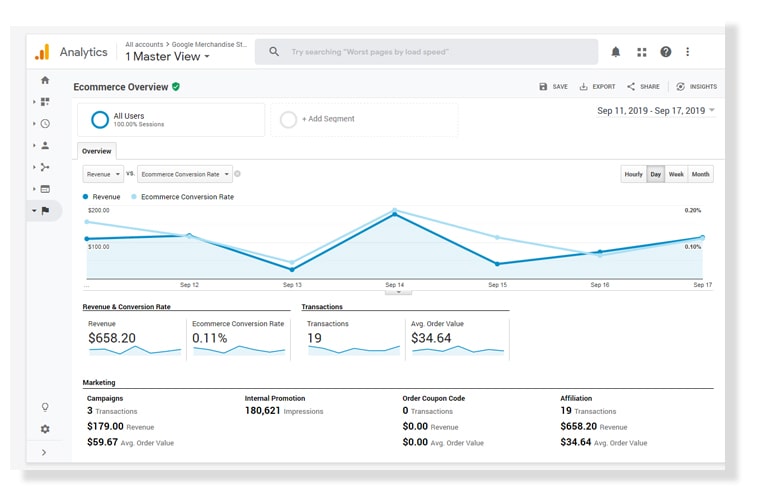Switch chart granularity to Week

pos(676,174)
